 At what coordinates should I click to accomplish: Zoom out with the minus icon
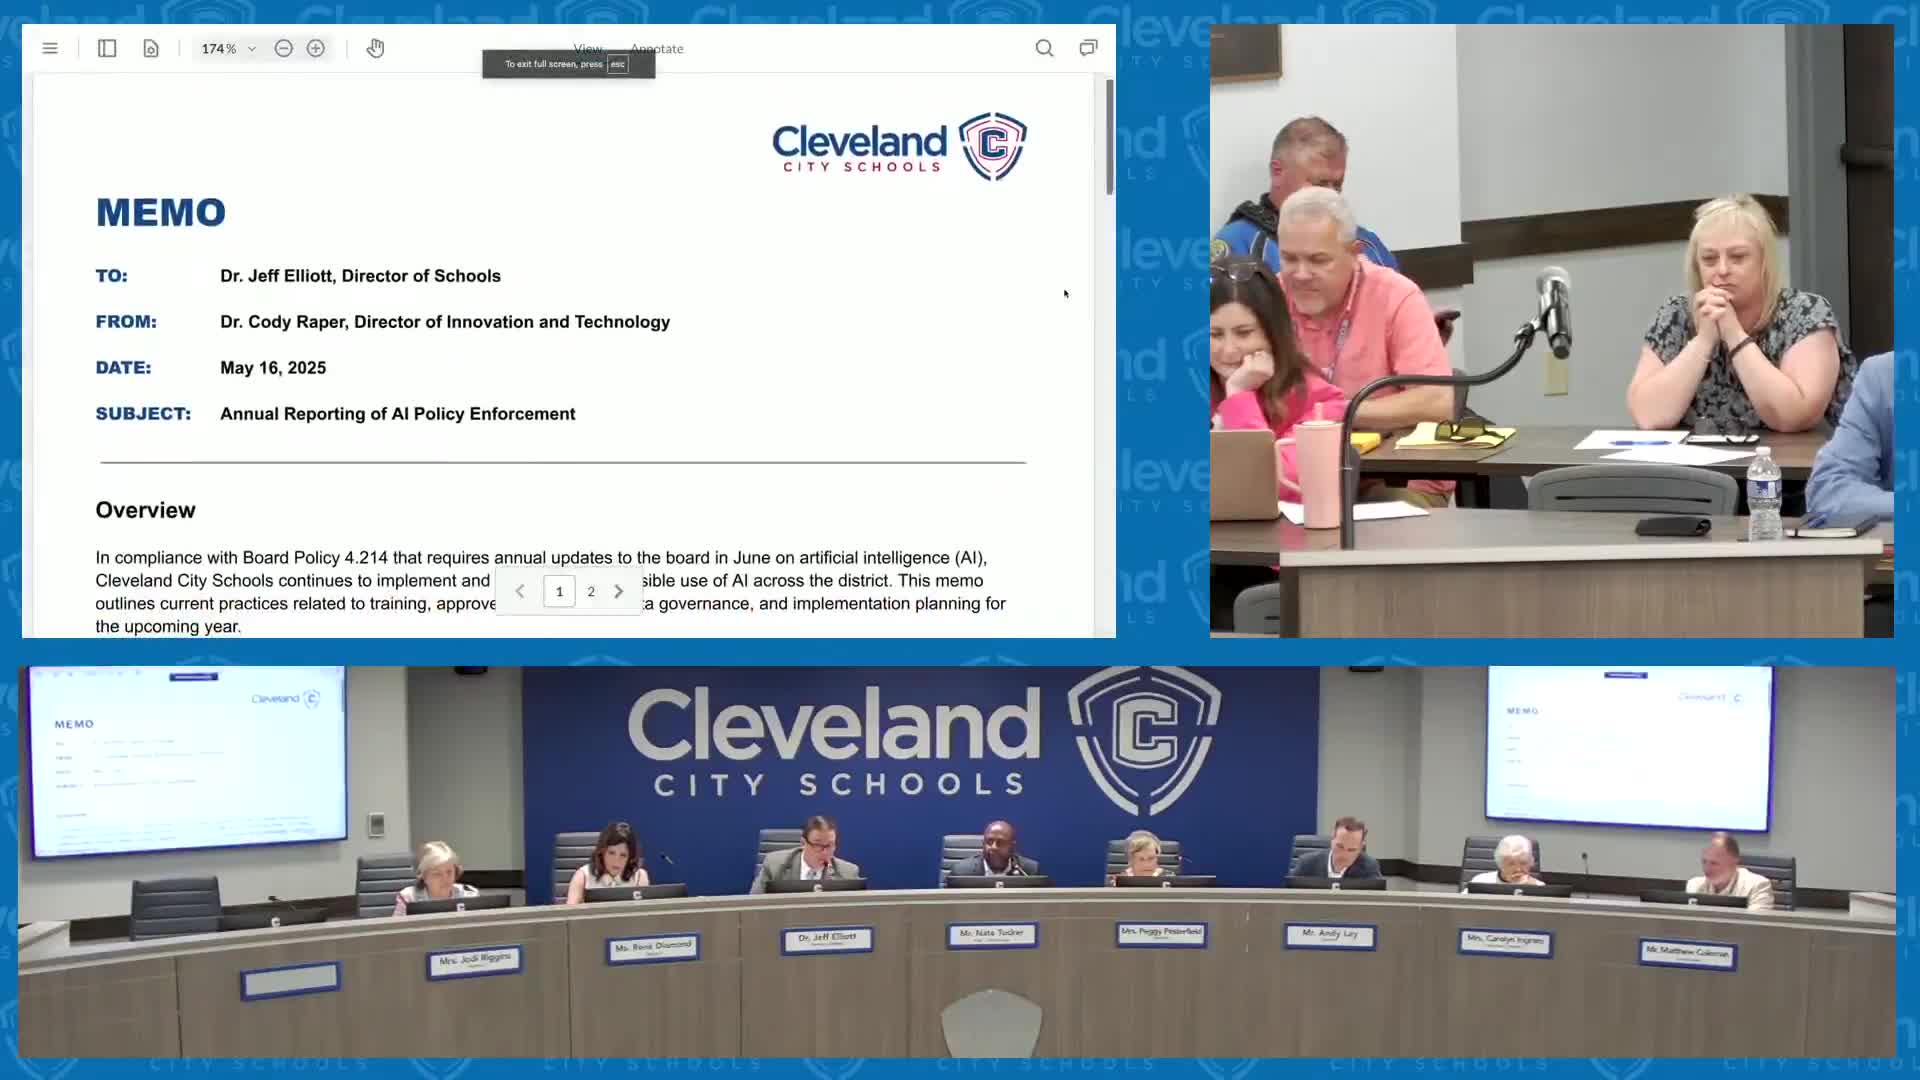click(284, 48)
